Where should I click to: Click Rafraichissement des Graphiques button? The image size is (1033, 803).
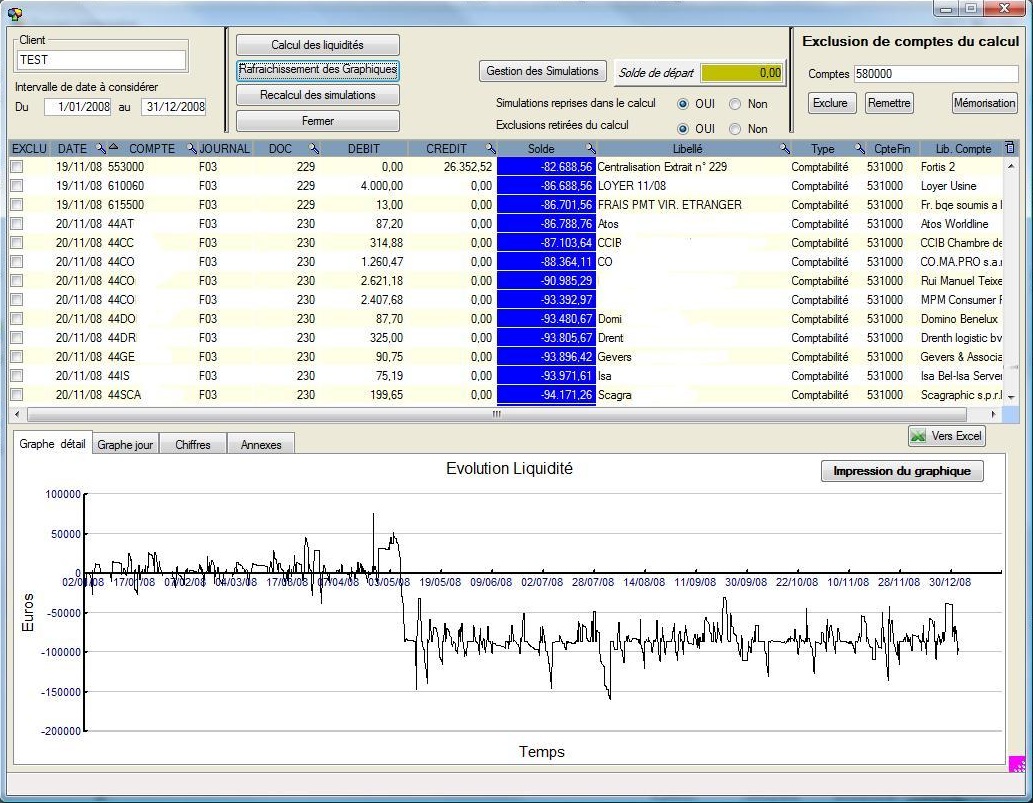coord(318,69)
